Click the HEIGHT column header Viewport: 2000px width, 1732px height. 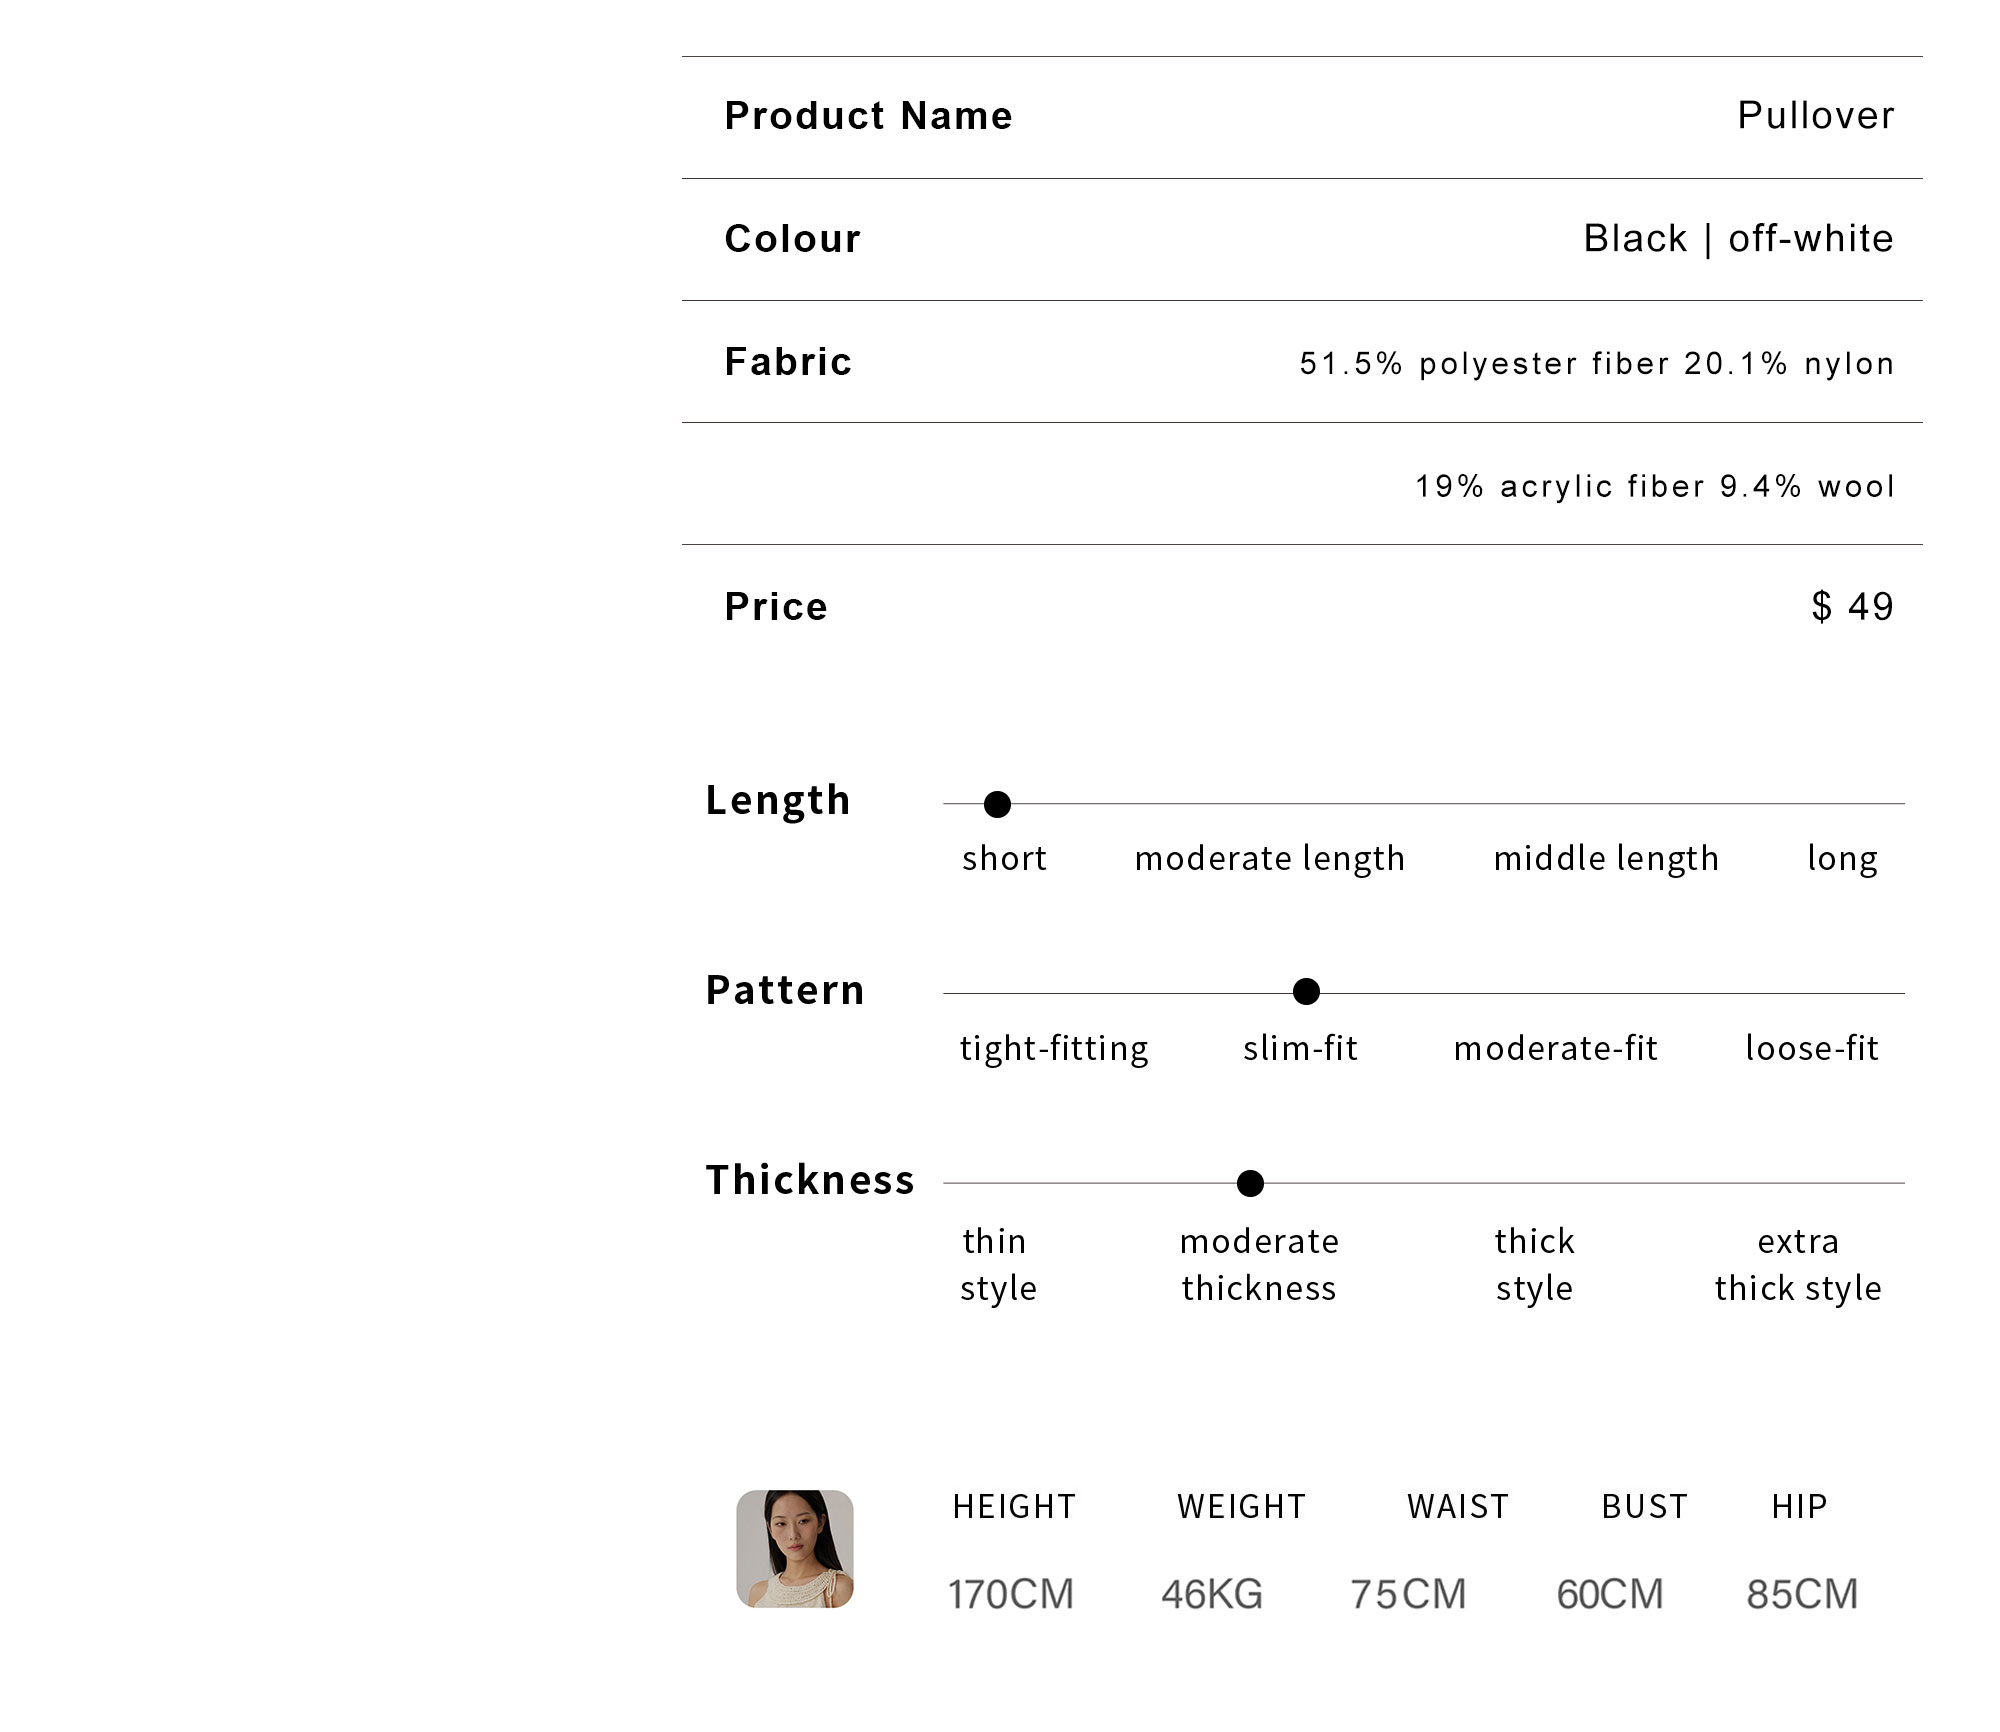point(1014,1507)
